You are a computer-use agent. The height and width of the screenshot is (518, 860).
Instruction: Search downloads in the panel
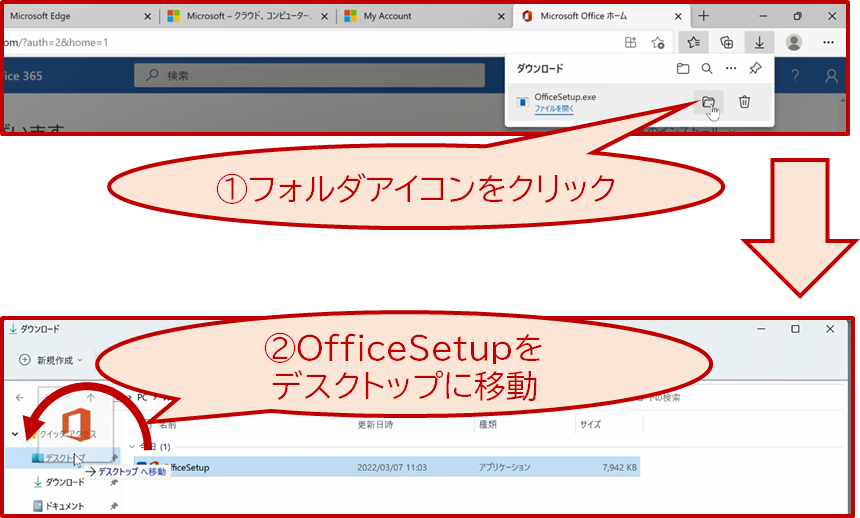[707, 69]
